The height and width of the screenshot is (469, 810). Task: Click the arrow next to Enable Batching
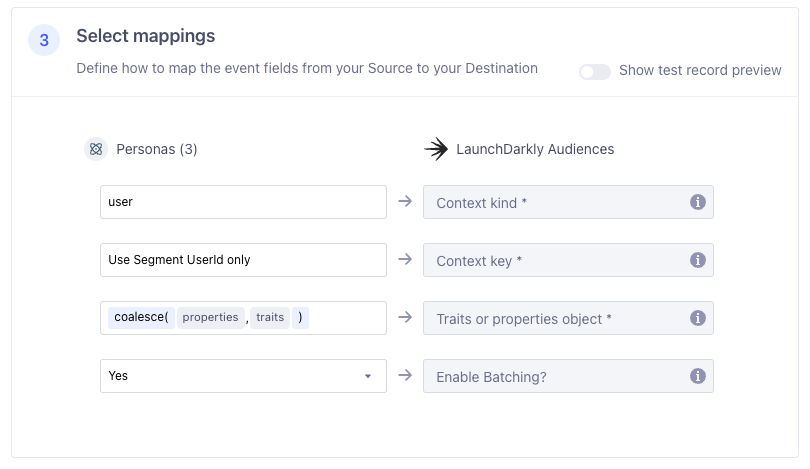point(405,376)
